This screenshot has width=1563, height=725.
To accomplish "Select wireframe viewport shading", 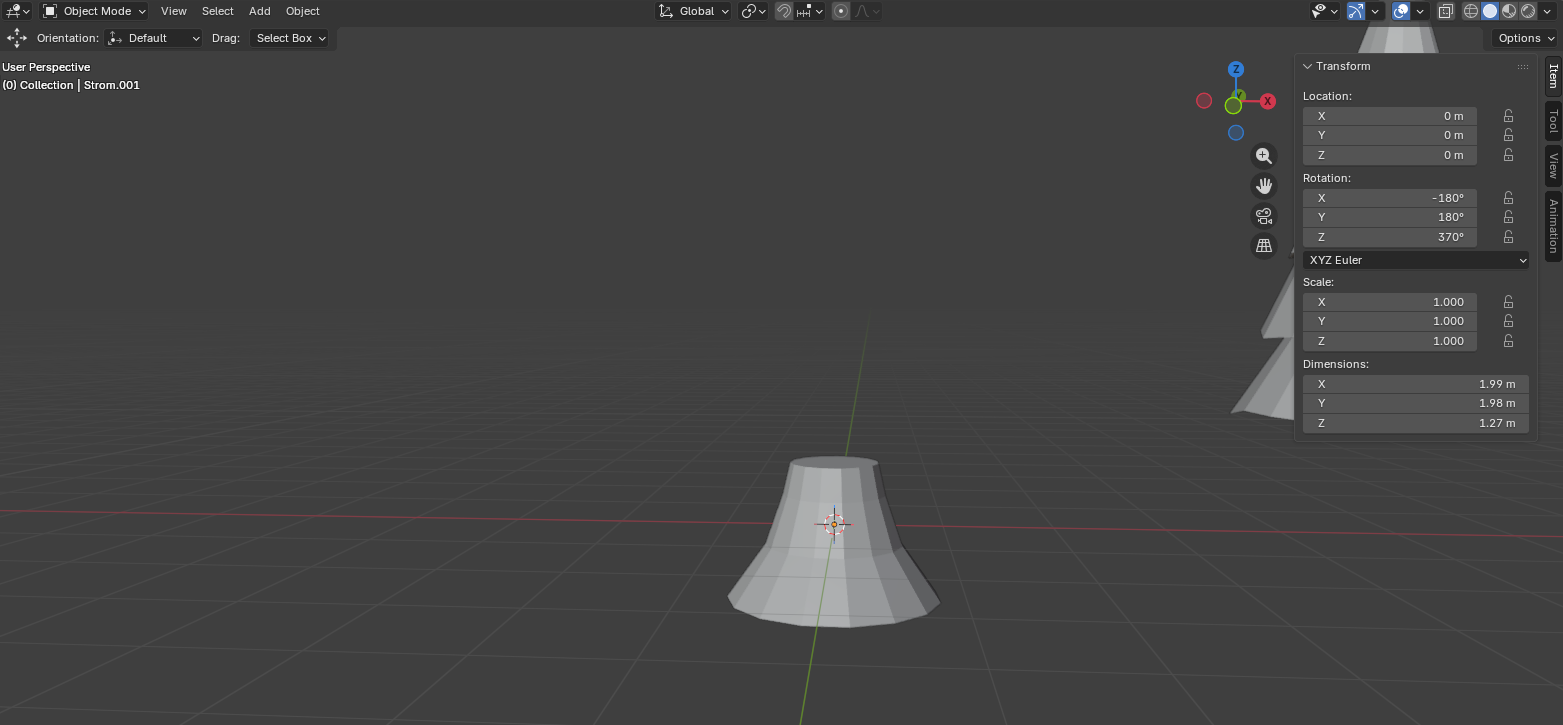I will [1471, 11].
